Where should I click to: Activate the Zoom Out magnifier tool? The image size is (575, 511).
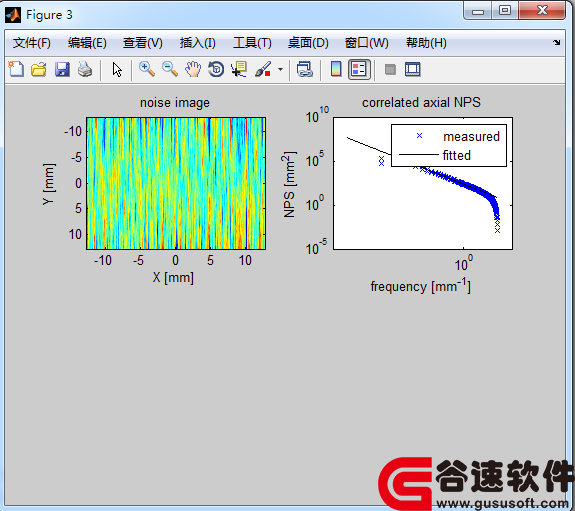point(170,69)
